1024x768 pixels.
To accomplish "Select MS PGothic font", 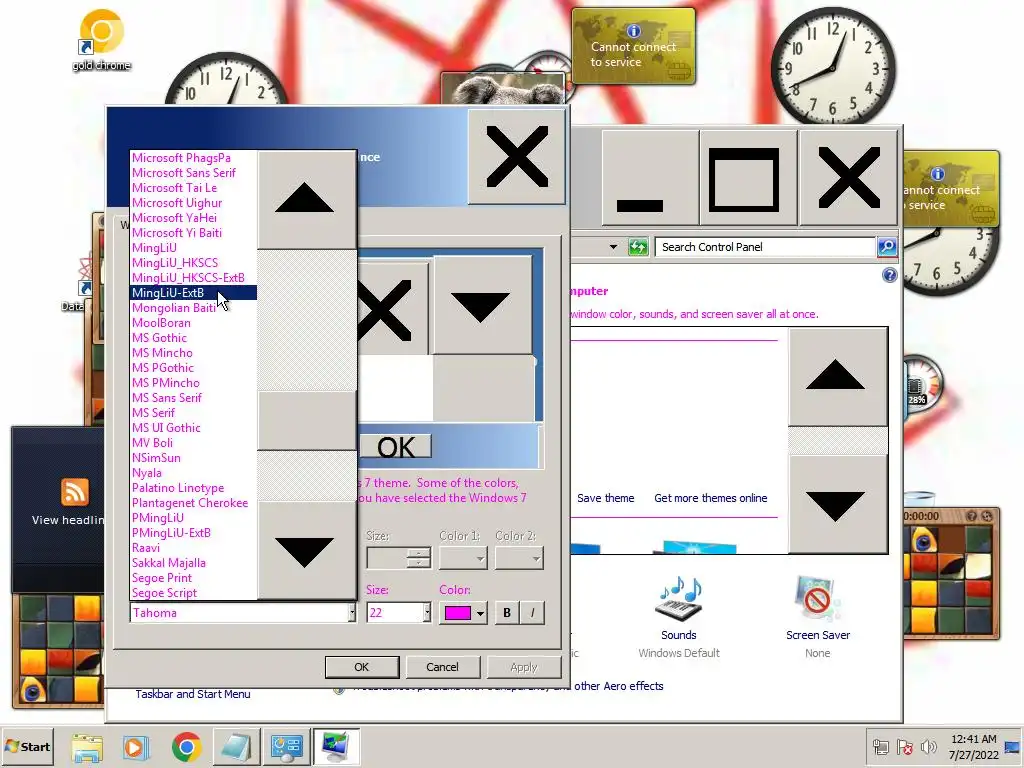I will click(x=193, y=368).
